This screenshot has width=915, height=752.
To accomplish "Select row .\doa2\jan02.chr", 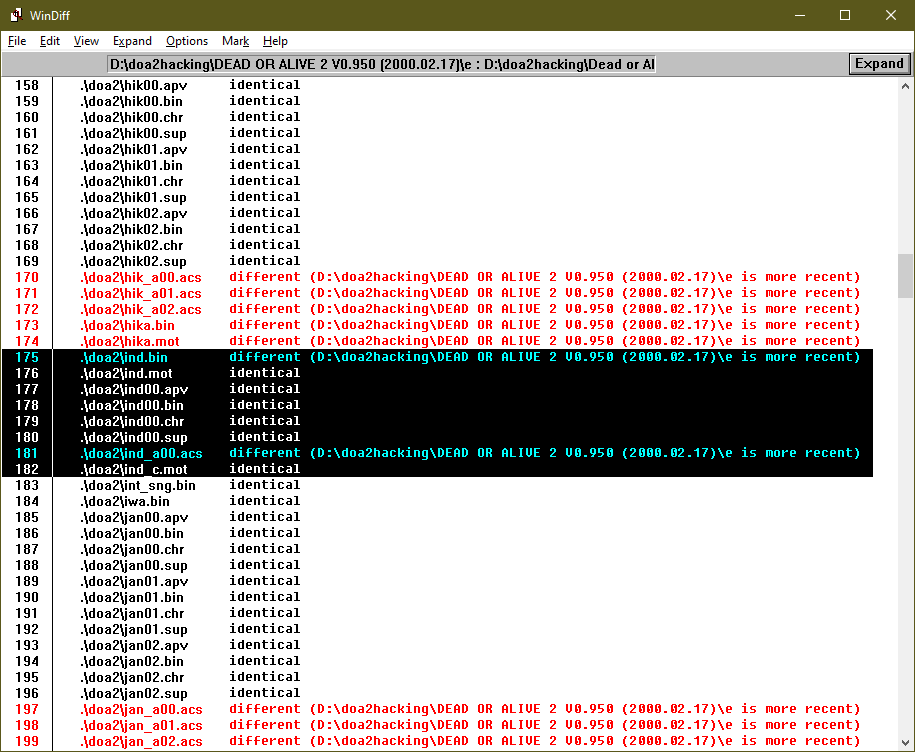I will 437,677.
